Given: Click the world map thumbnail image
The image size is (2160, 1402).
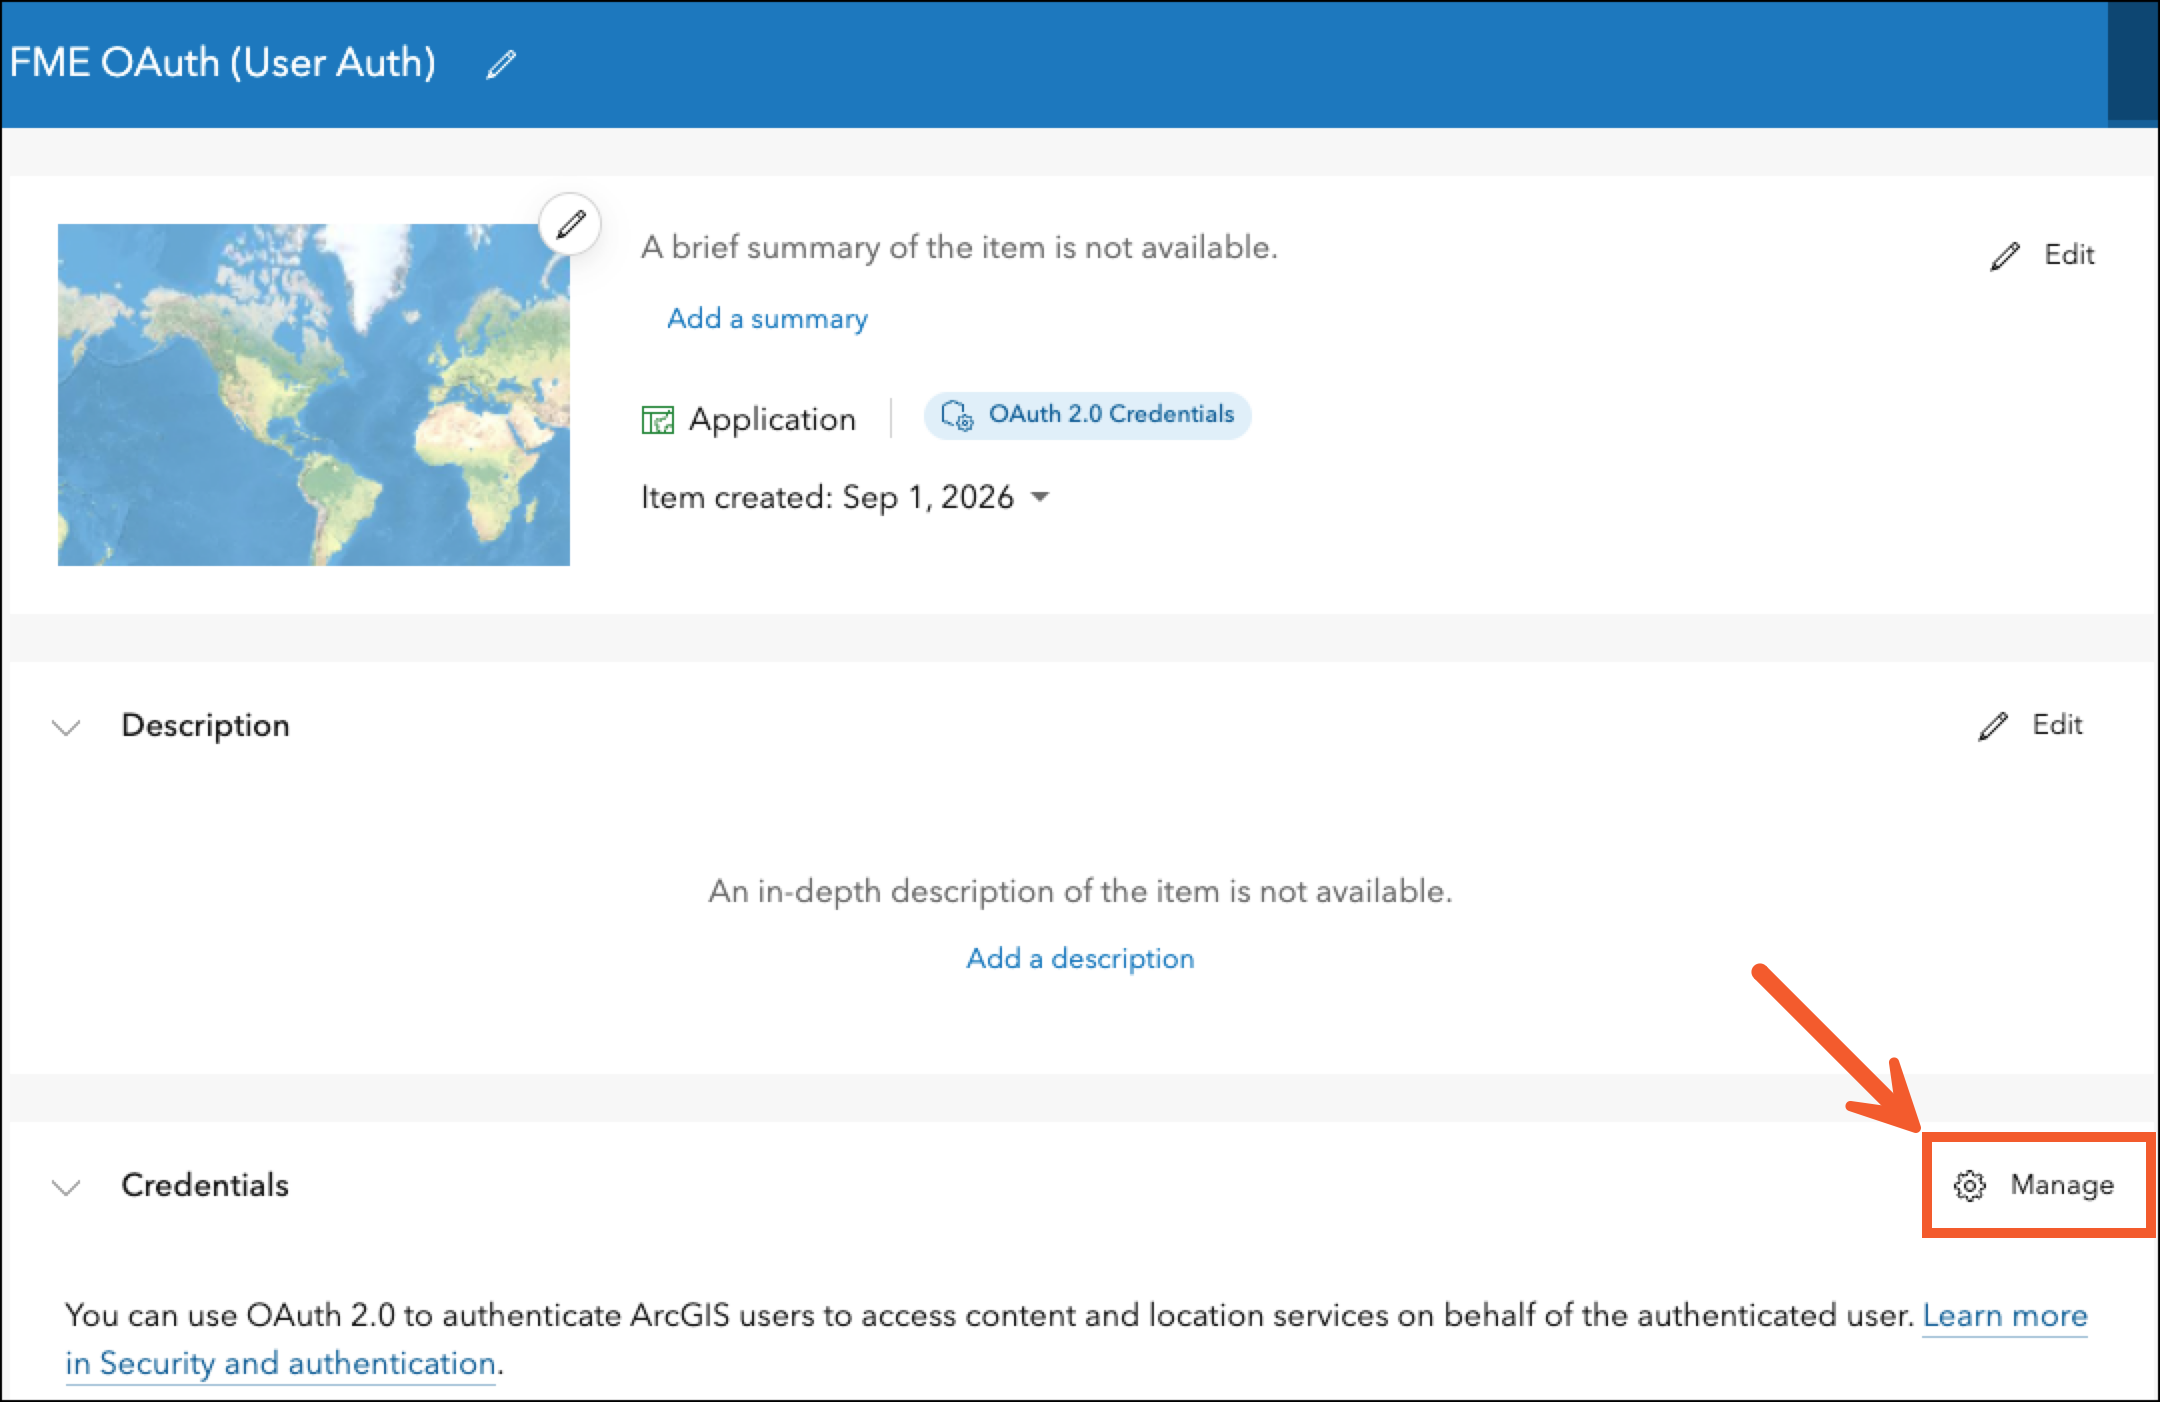Looking at the screenshot, I should point(314,395).
